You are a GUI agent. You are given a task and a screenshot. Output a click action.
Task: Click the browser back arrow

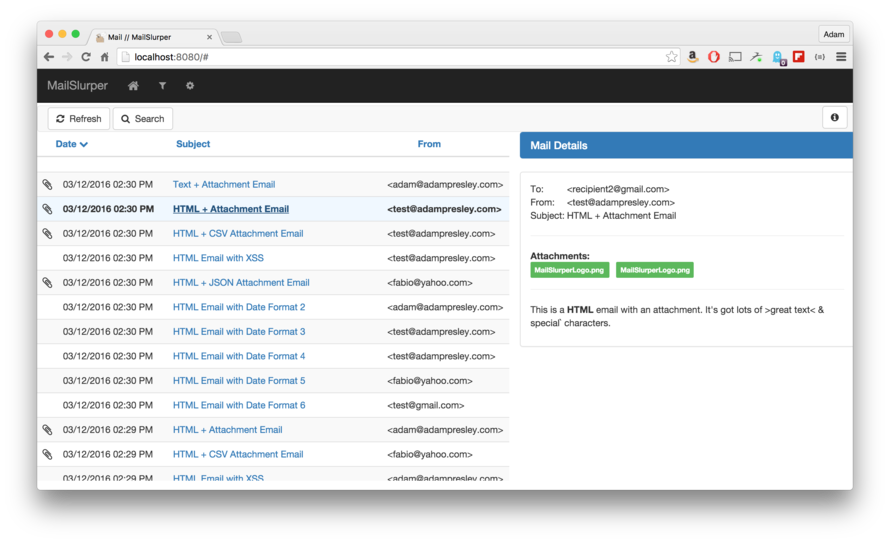49,57
